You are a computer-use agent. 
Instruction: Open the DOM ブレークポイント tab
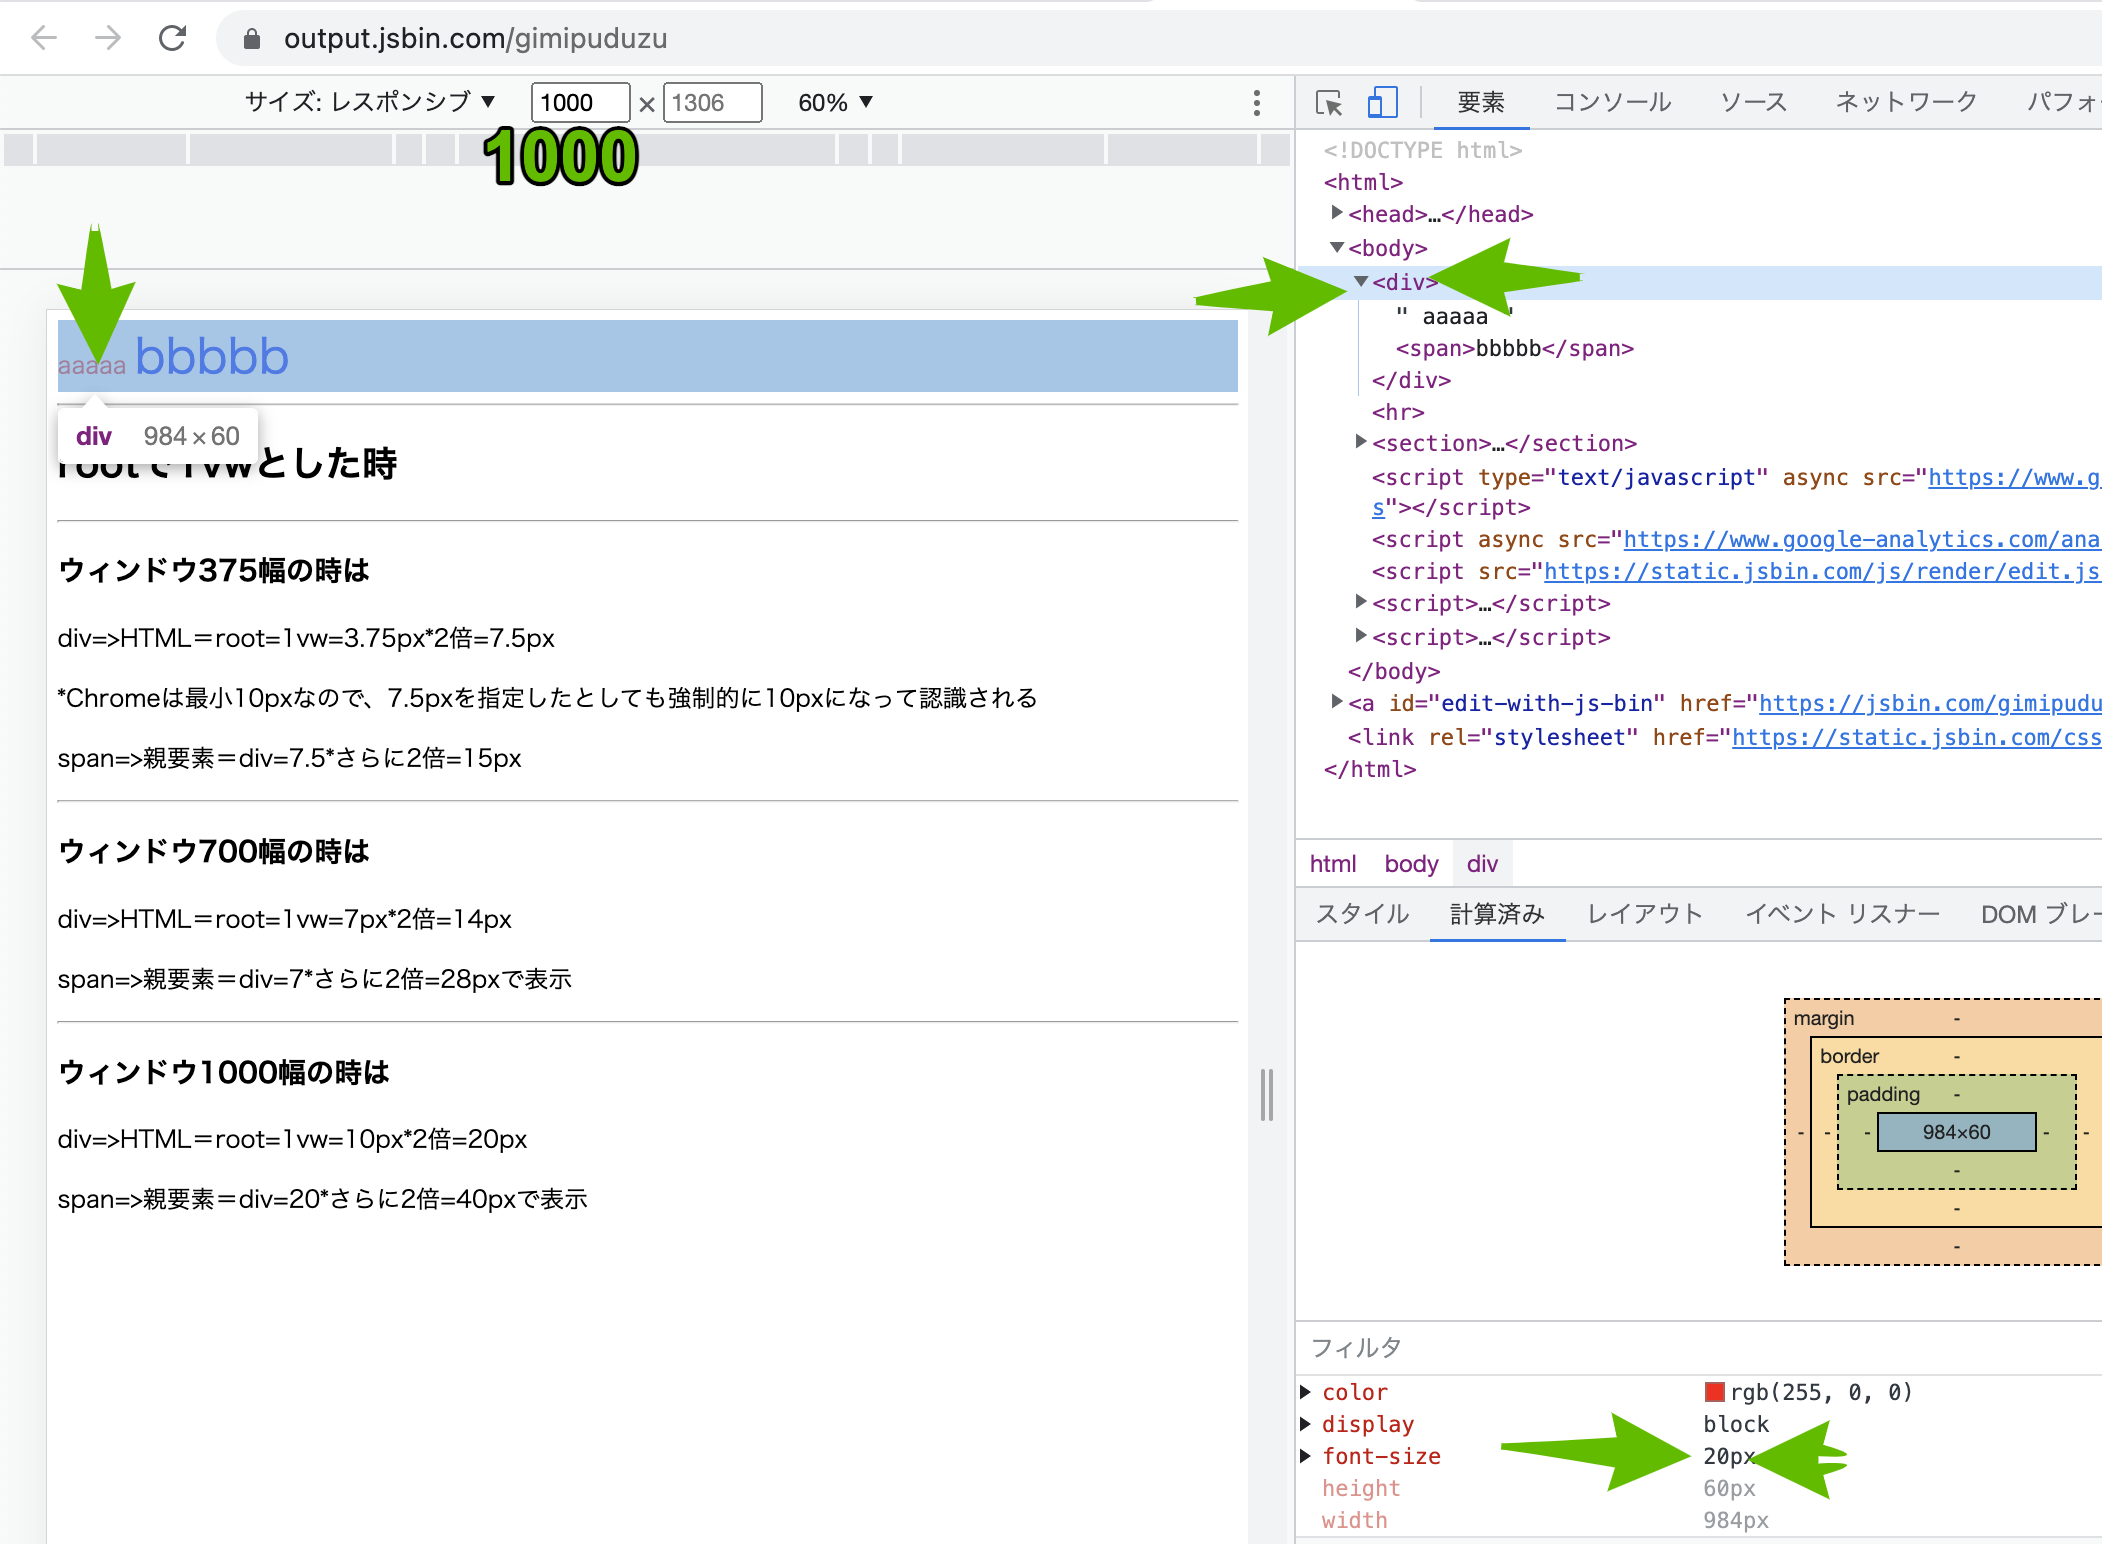point(2040,914)
